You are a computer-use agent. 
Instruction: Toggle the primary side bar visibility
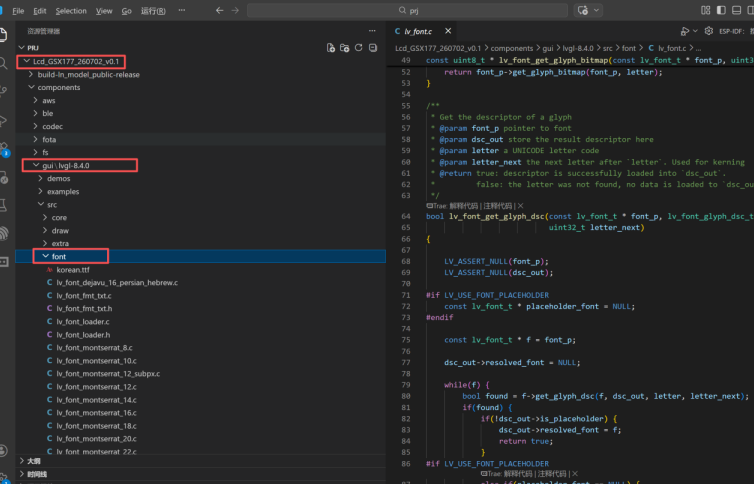coord(721,10)
